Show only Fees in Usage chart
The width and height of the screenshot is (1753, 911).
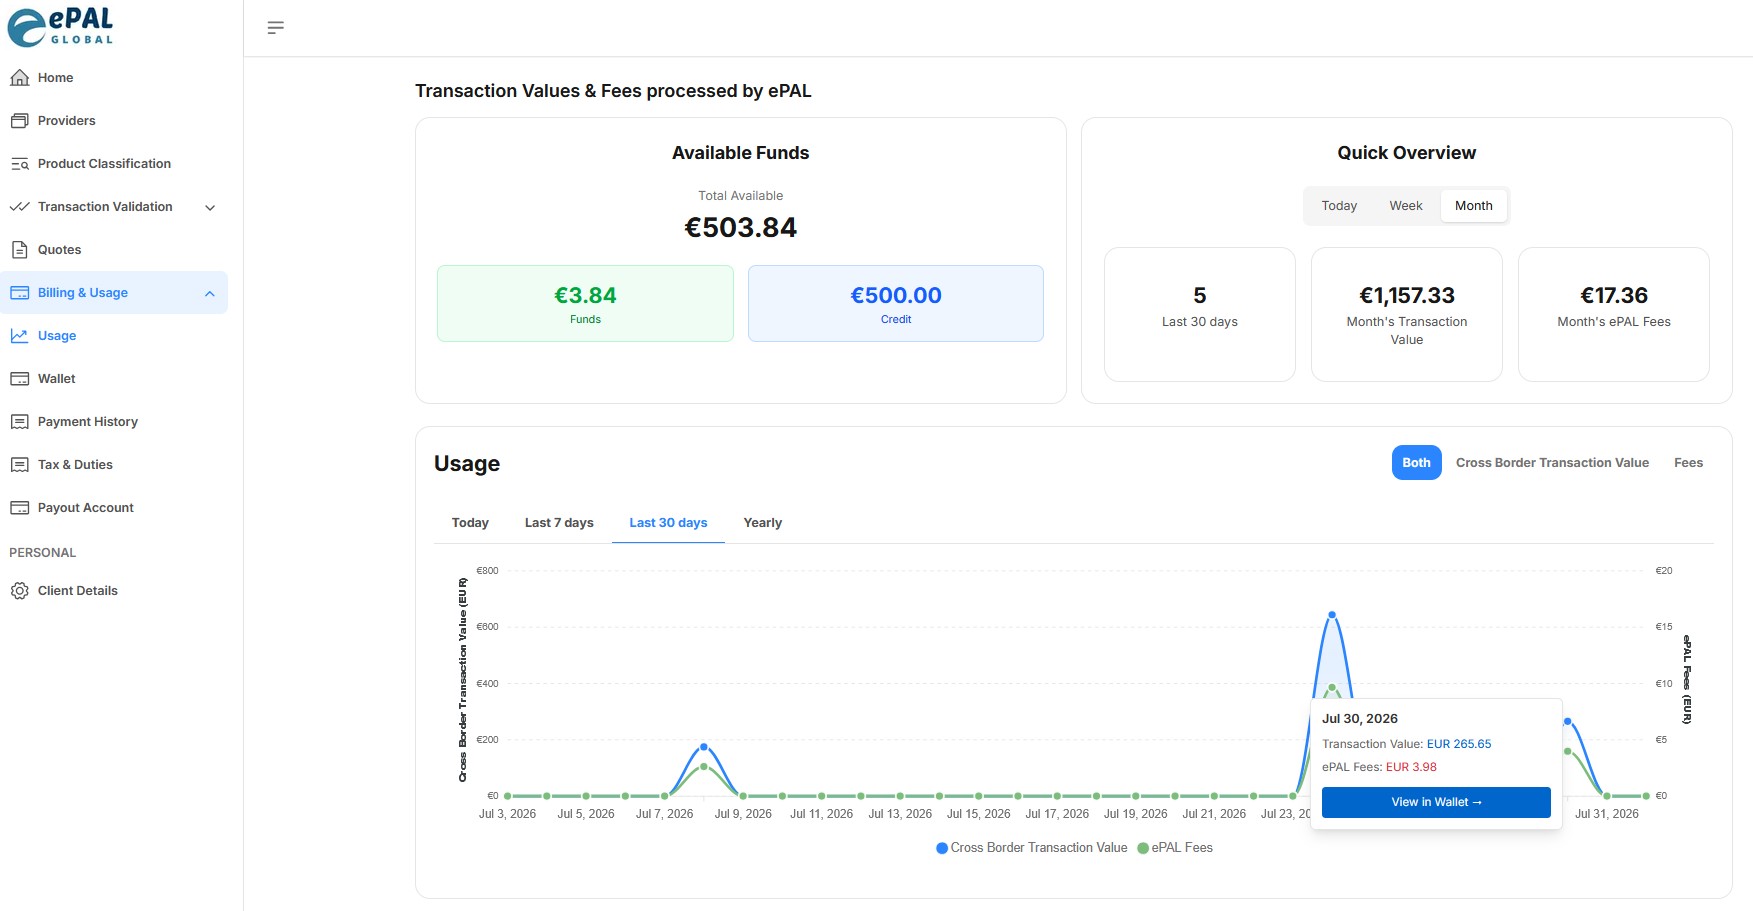(1688, 463)
